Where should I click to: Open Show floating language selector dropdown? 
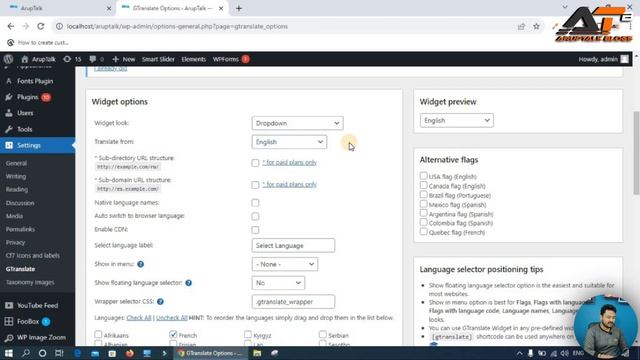(278, 283)
